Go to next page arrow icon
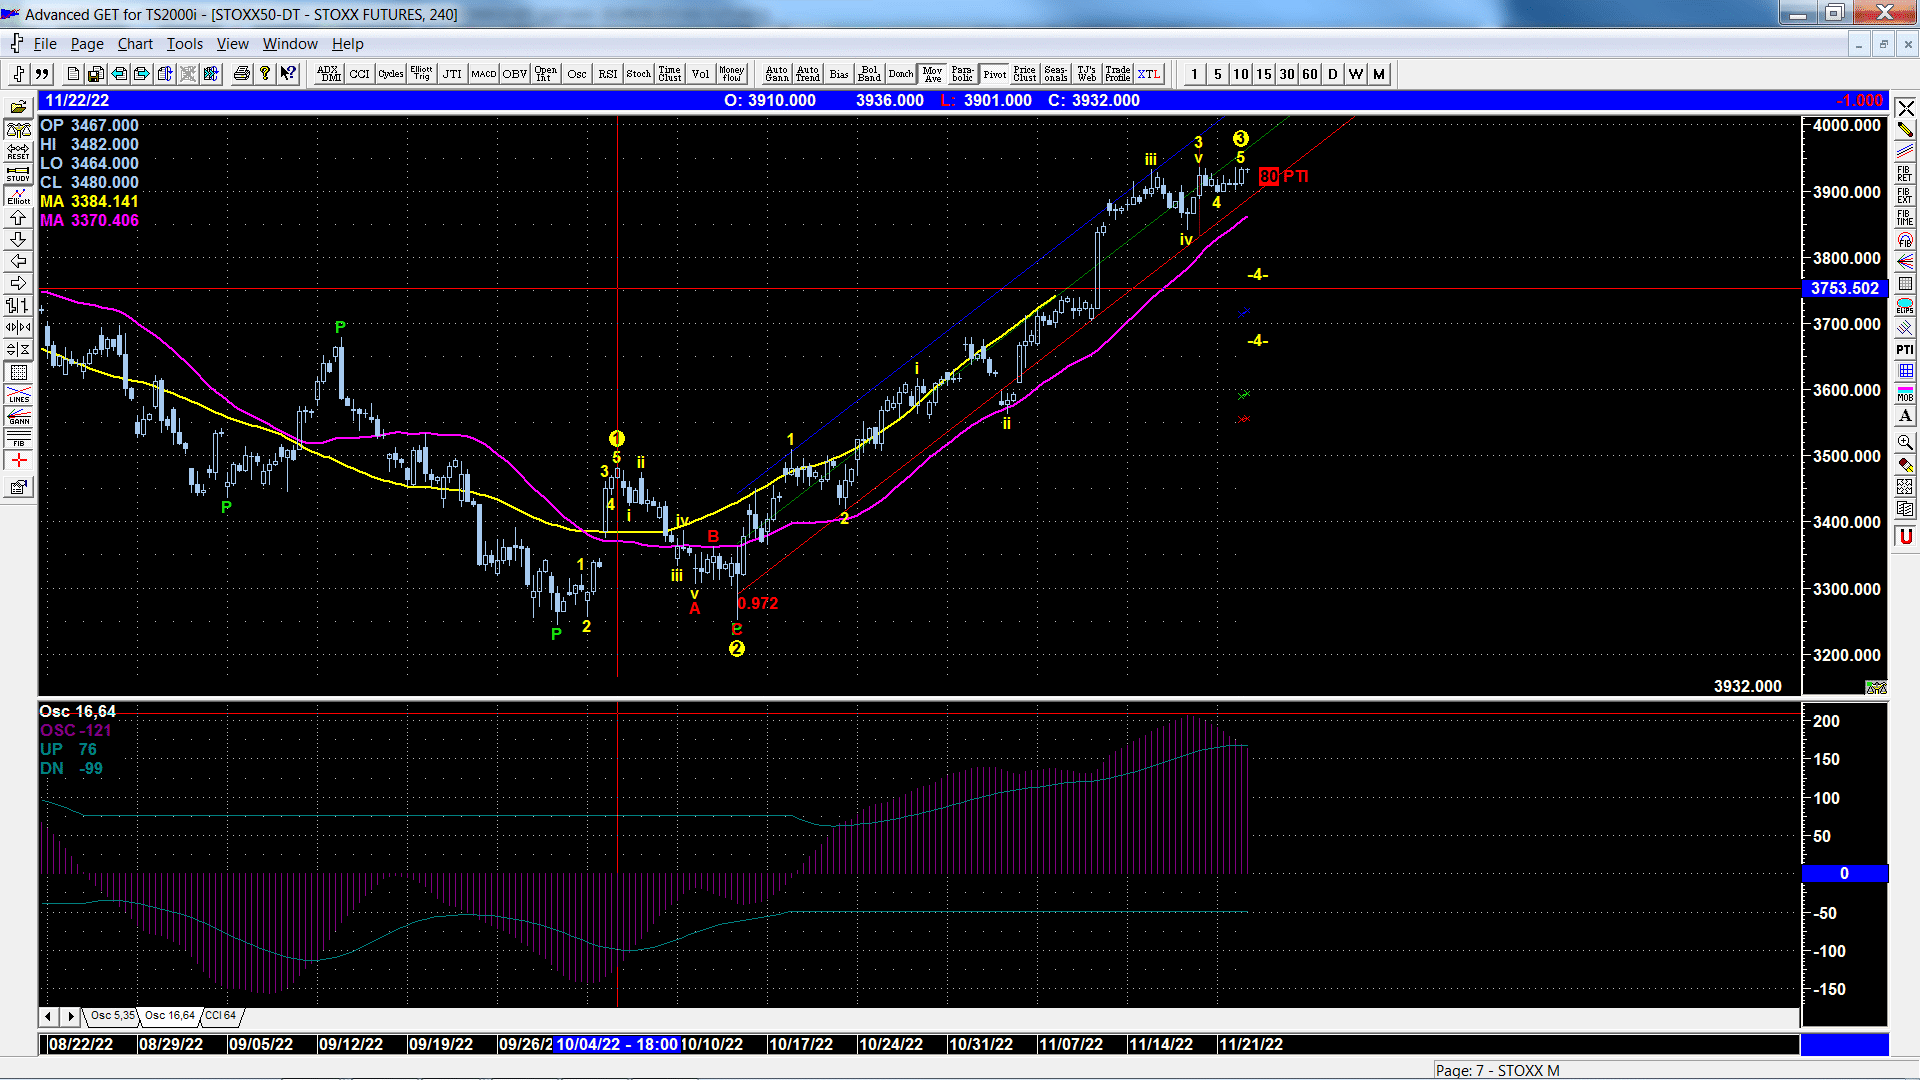This screenshot has width=1920, height=1080. [142, 74]
